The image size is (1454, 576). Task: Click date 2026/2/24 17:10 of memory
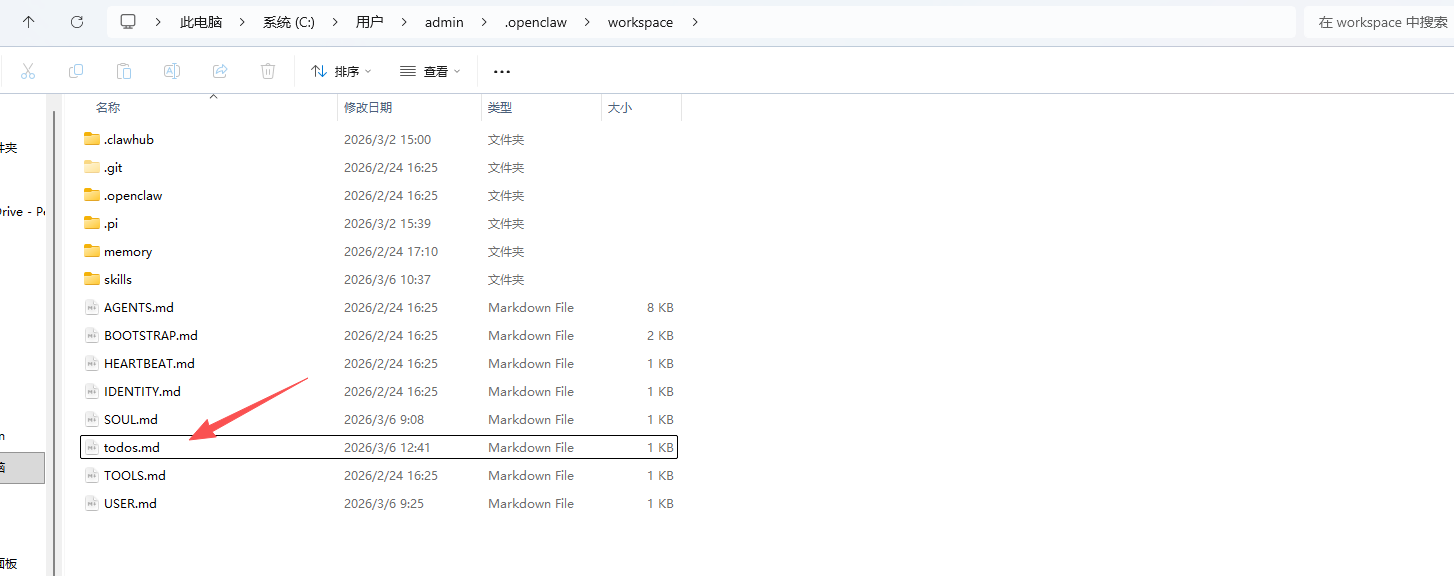(x=391, y=251)
